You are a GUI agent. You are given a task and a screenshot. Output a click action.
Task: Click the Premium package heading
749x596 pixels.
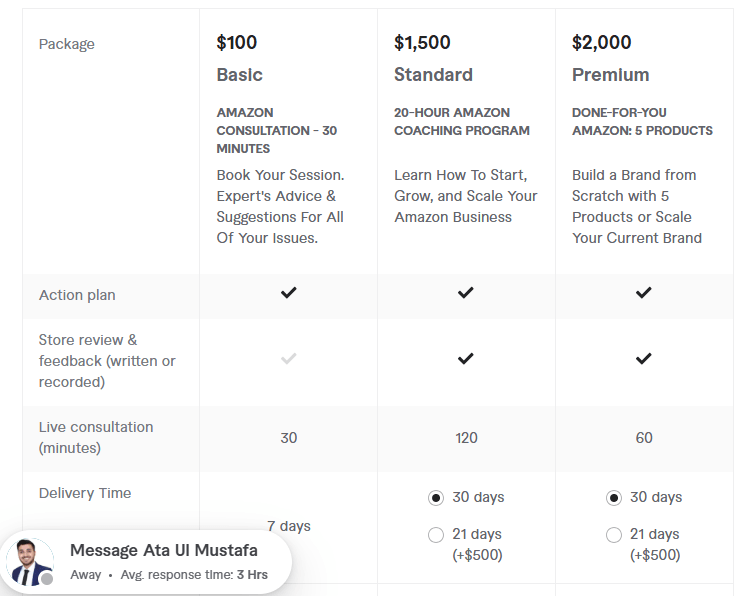pos(610,75)
